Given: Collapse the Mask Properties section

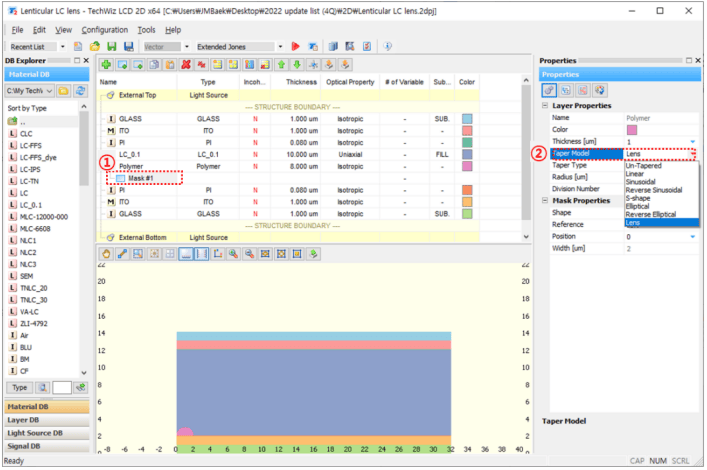Looking at the screenshot, I should [x=545, y=201].
